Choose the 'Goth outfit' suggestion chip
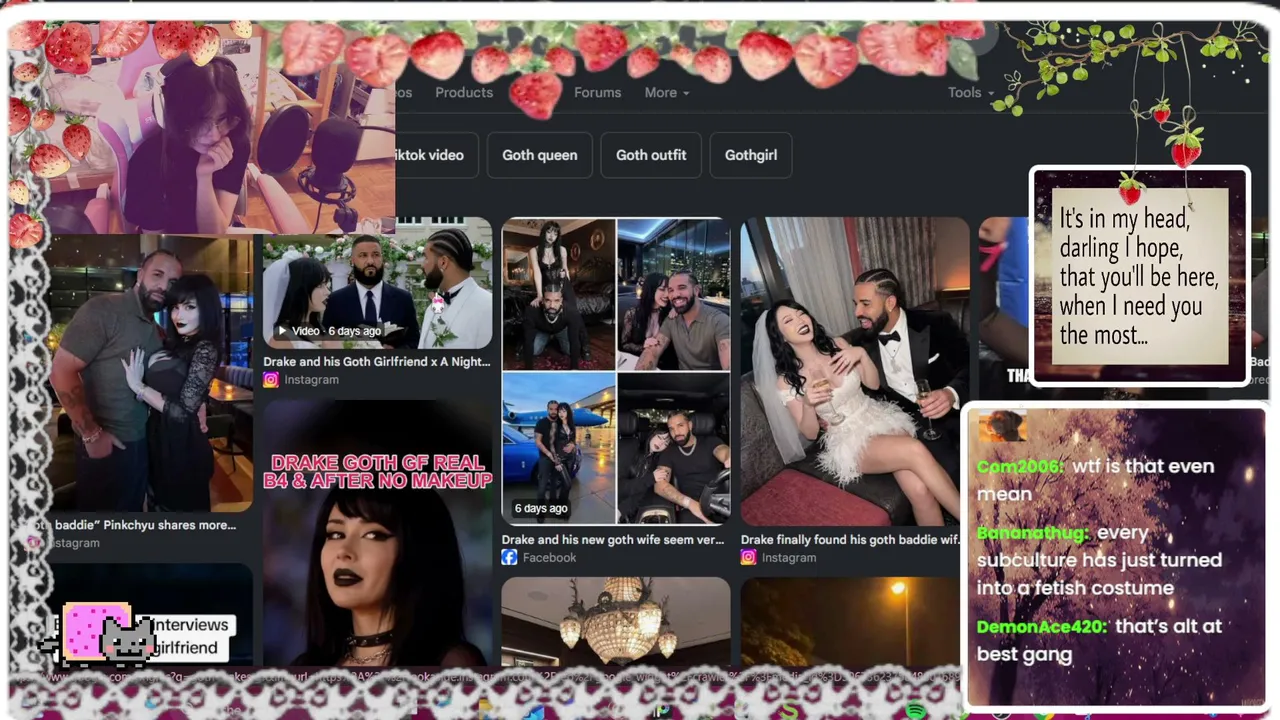 point(651,155)
